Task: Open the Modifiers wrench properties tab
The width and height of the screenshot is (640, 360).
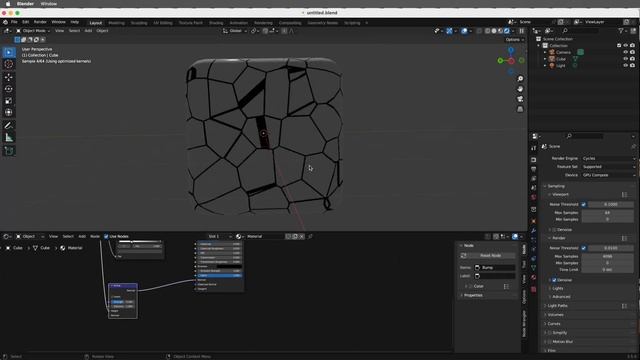Action: point(533,231)
